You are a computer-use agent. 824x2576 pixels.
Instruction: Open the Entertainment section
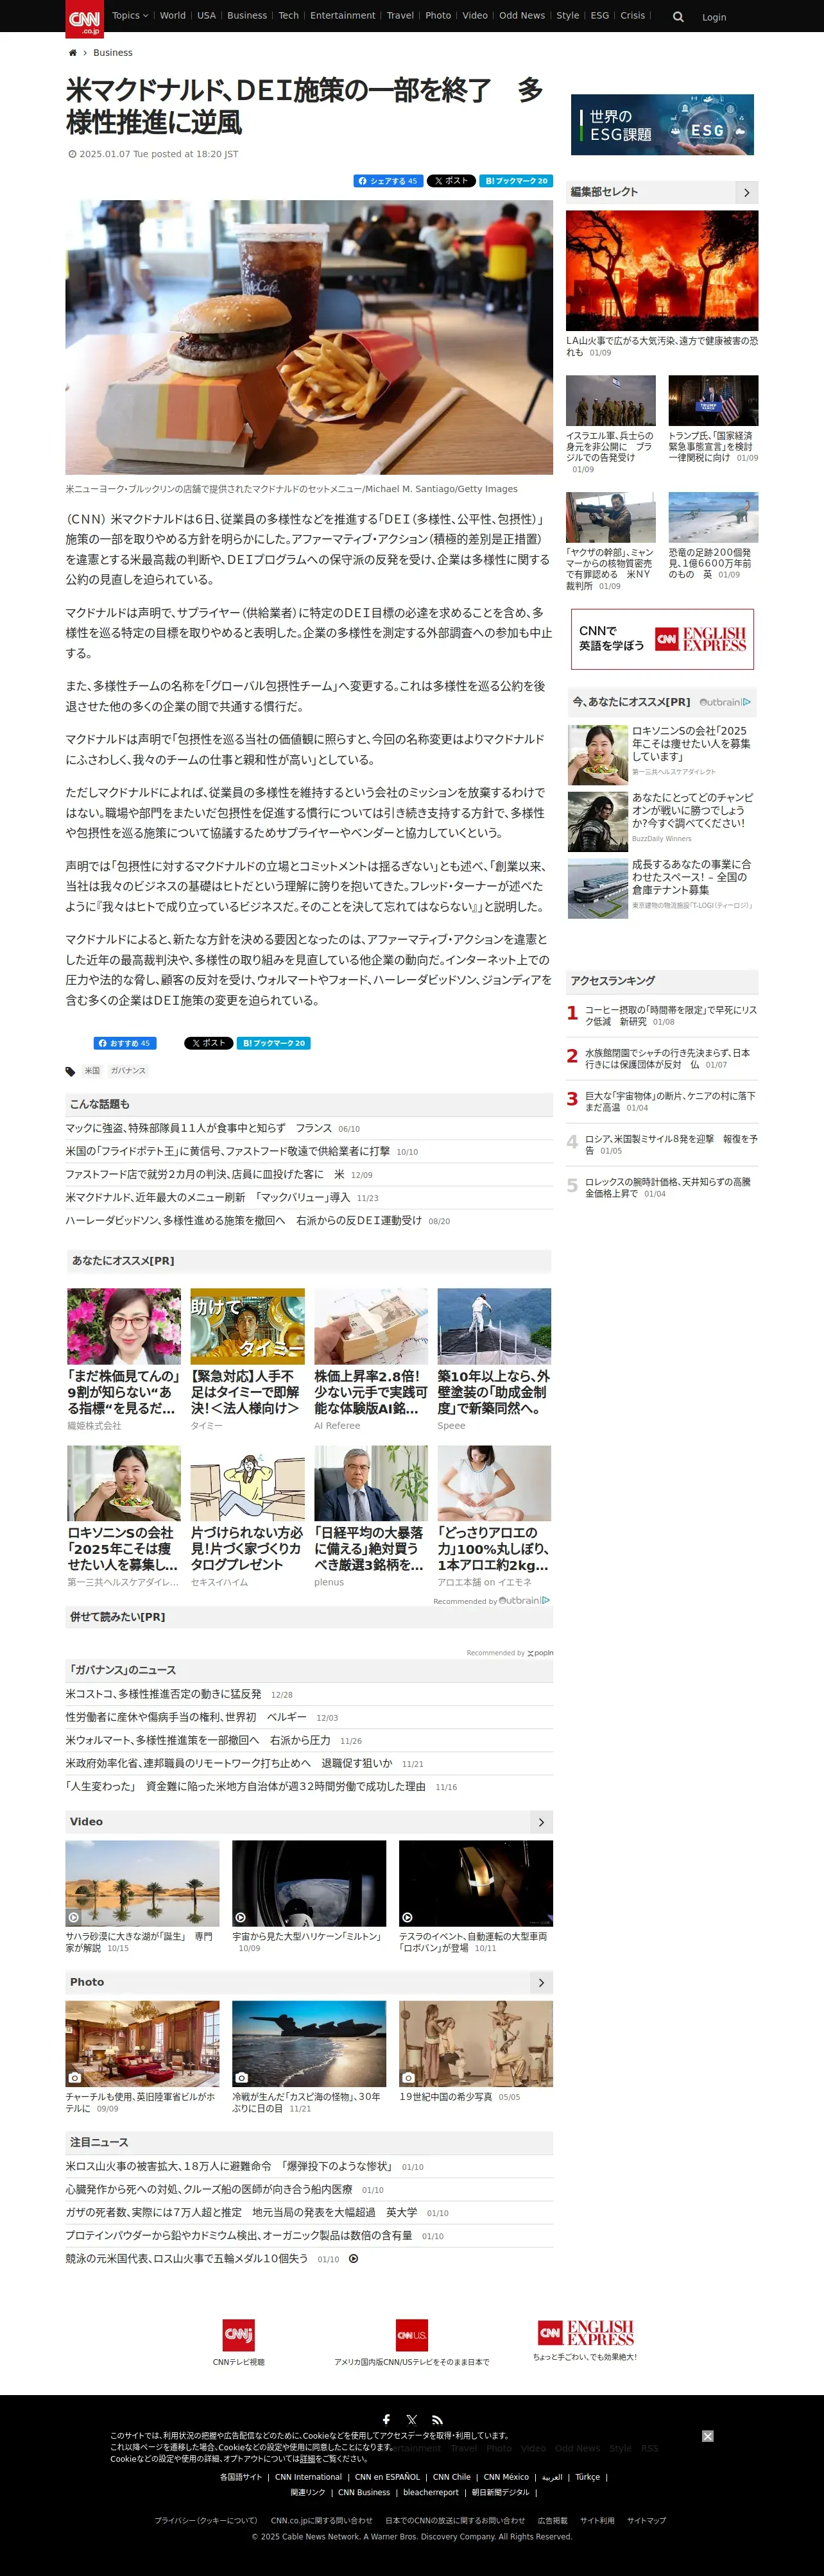coord(343,16)
